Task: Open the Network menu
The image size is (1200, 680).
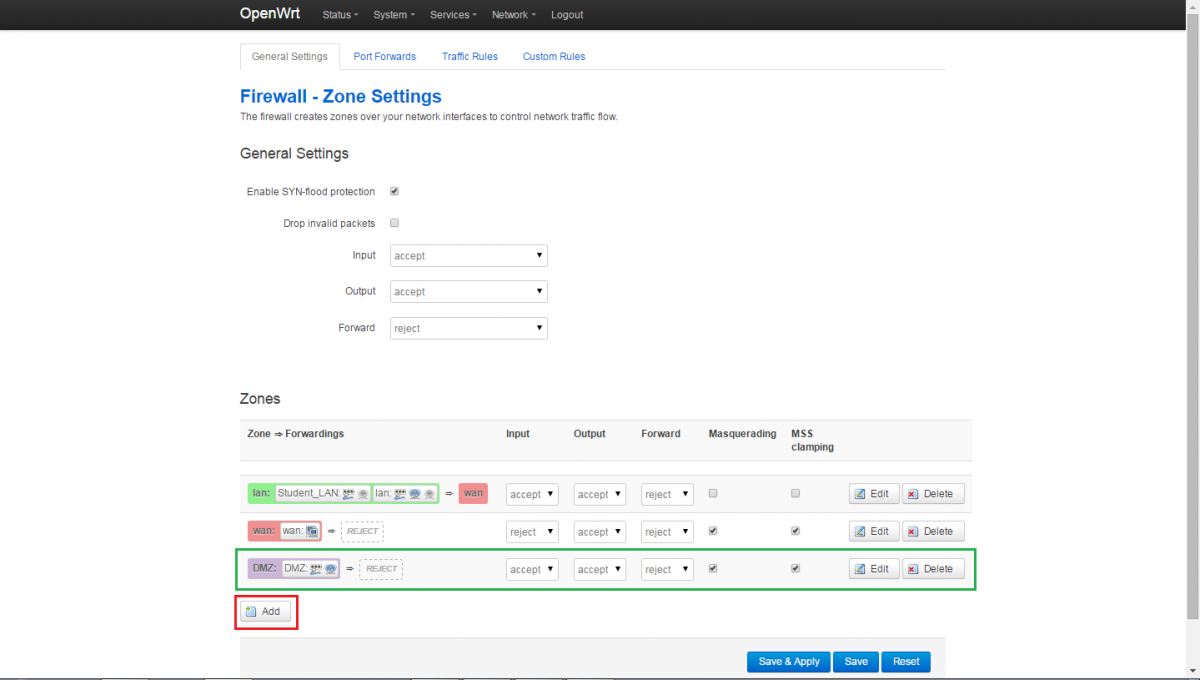Action: [513, 15]
